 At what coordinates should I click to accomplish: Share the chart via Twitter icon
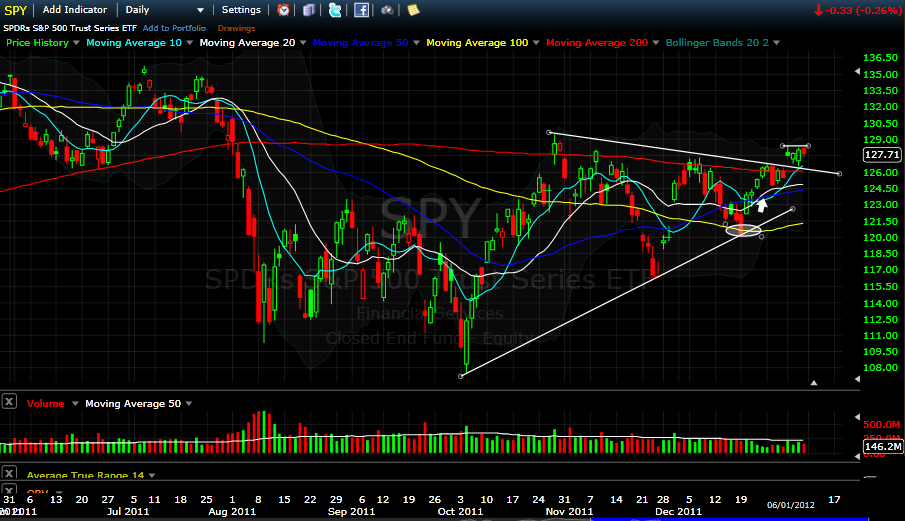[x=335, y=10]
